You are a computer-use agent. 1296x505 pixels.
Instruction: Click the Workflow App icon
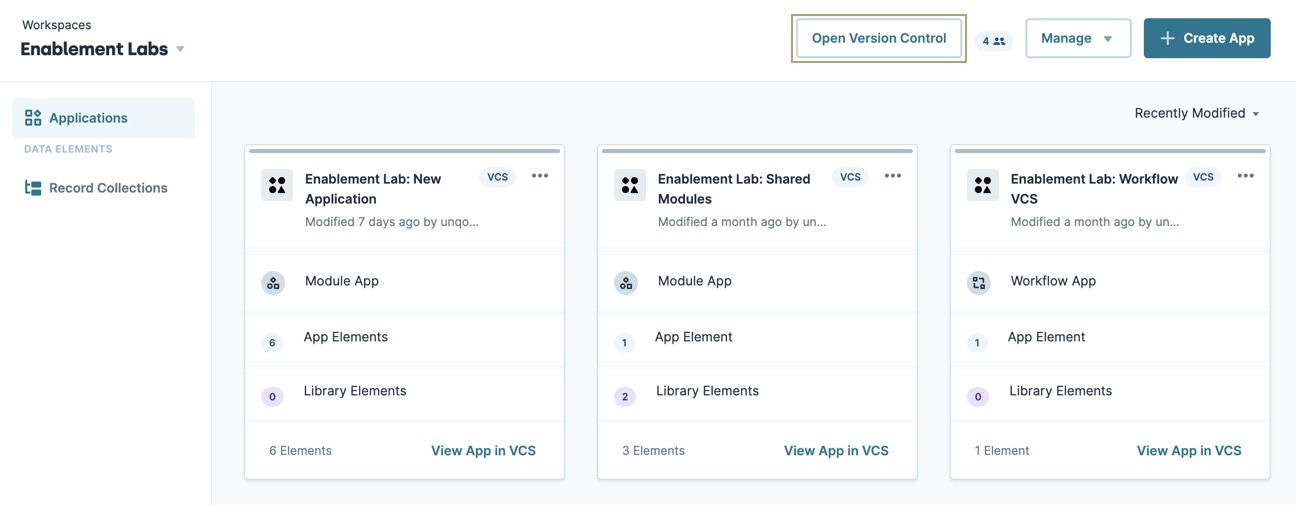(979, 283)
